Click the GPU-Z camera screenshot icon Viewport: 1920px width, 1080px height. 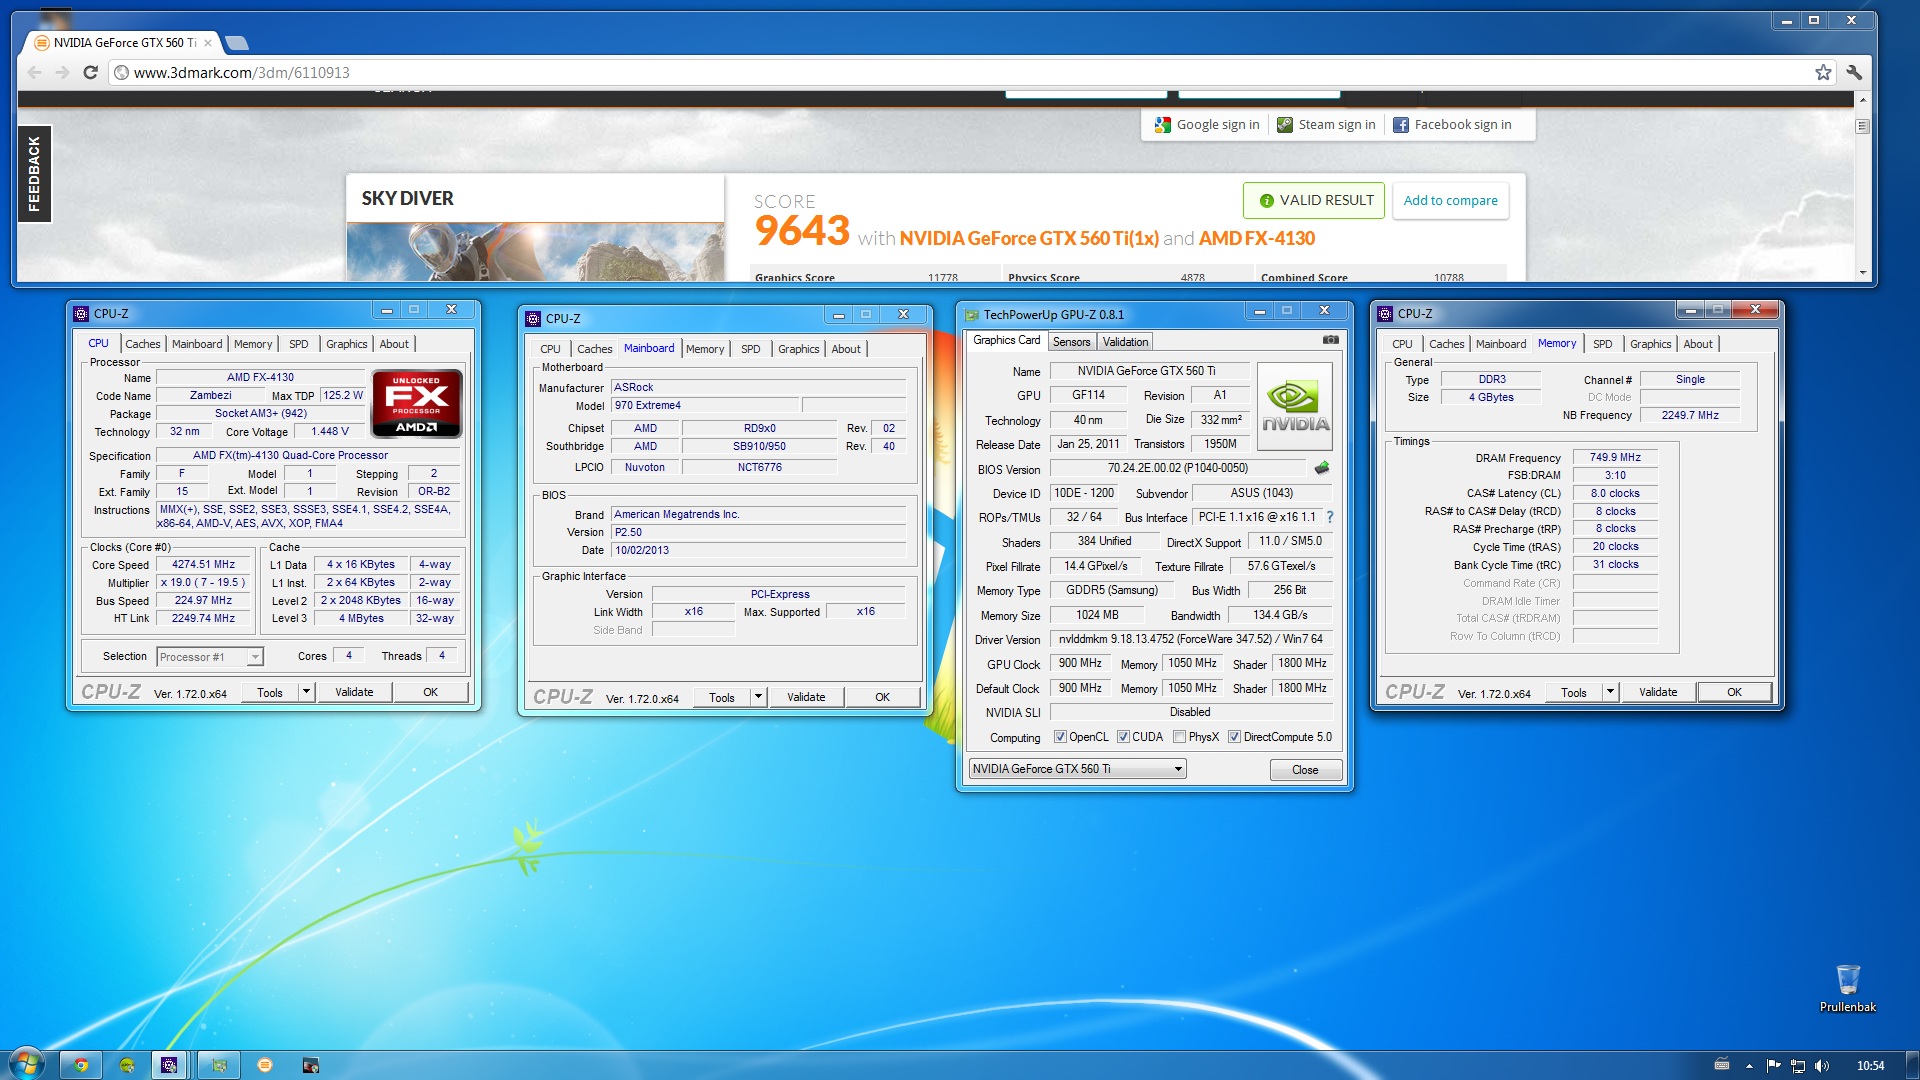[1330, 340]
